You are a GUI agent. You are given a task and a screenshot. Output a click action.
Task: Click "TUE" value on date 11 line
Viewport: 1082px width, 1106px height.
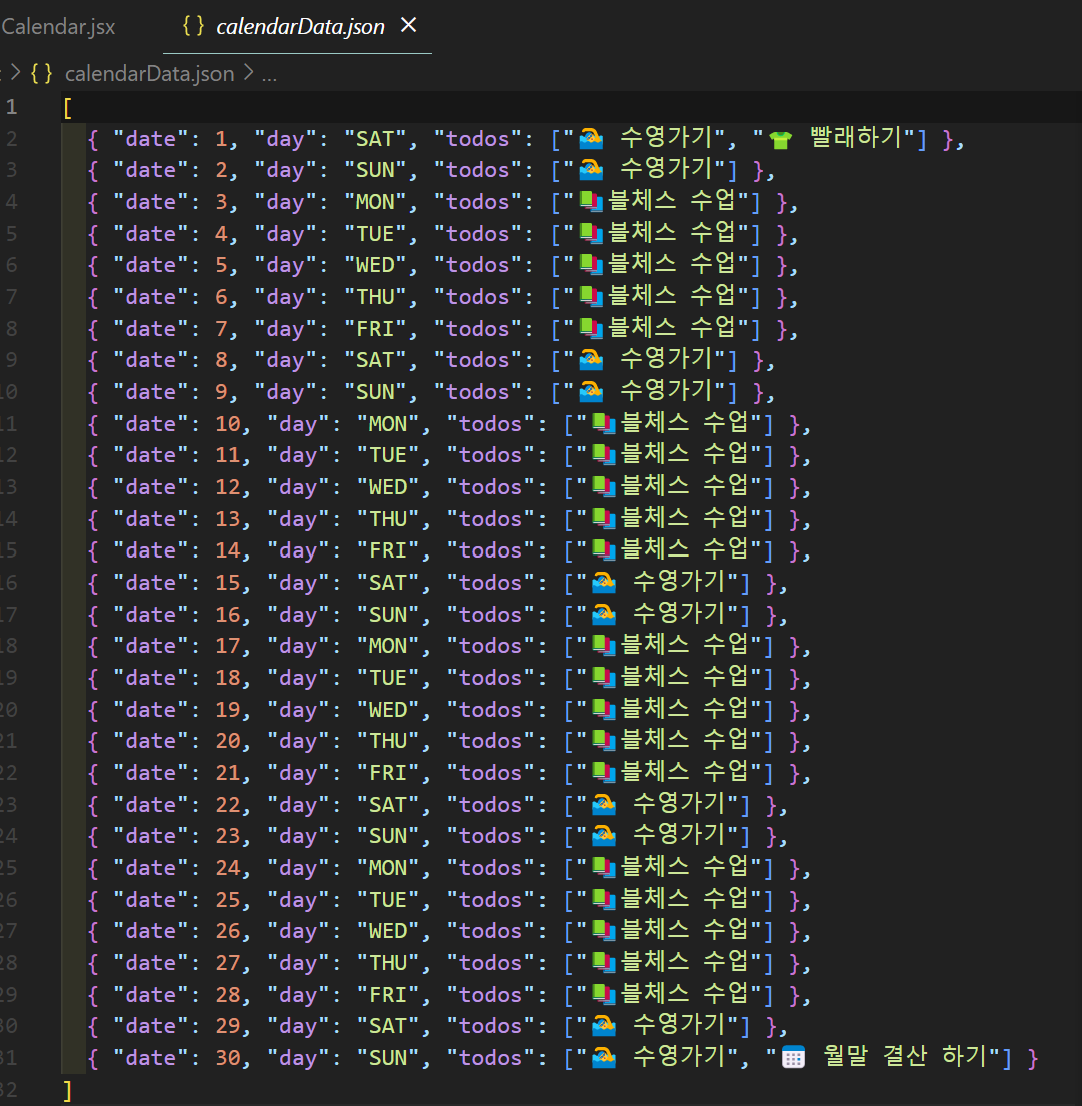[388, 455]
